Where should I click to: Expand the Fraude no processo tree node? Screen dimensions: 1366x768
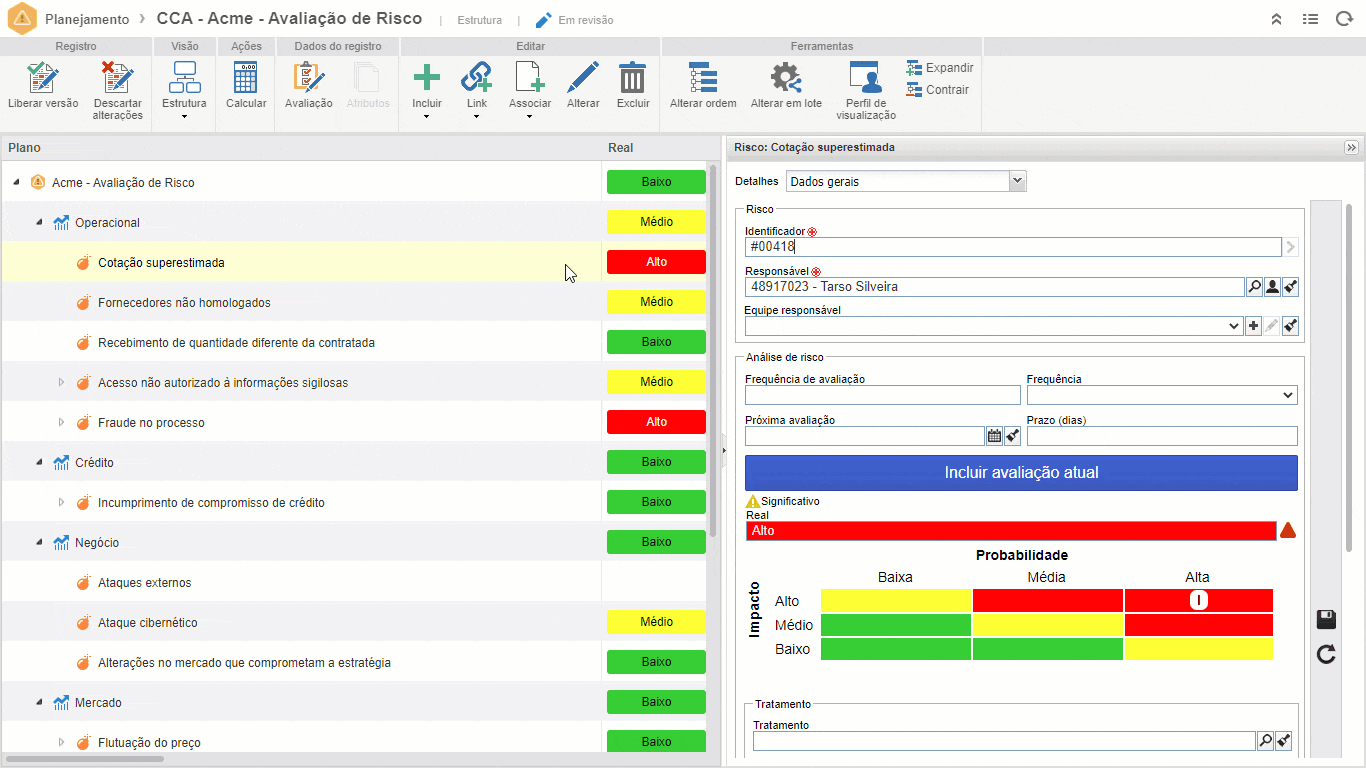pyautogui.click(x=61, y=422)
